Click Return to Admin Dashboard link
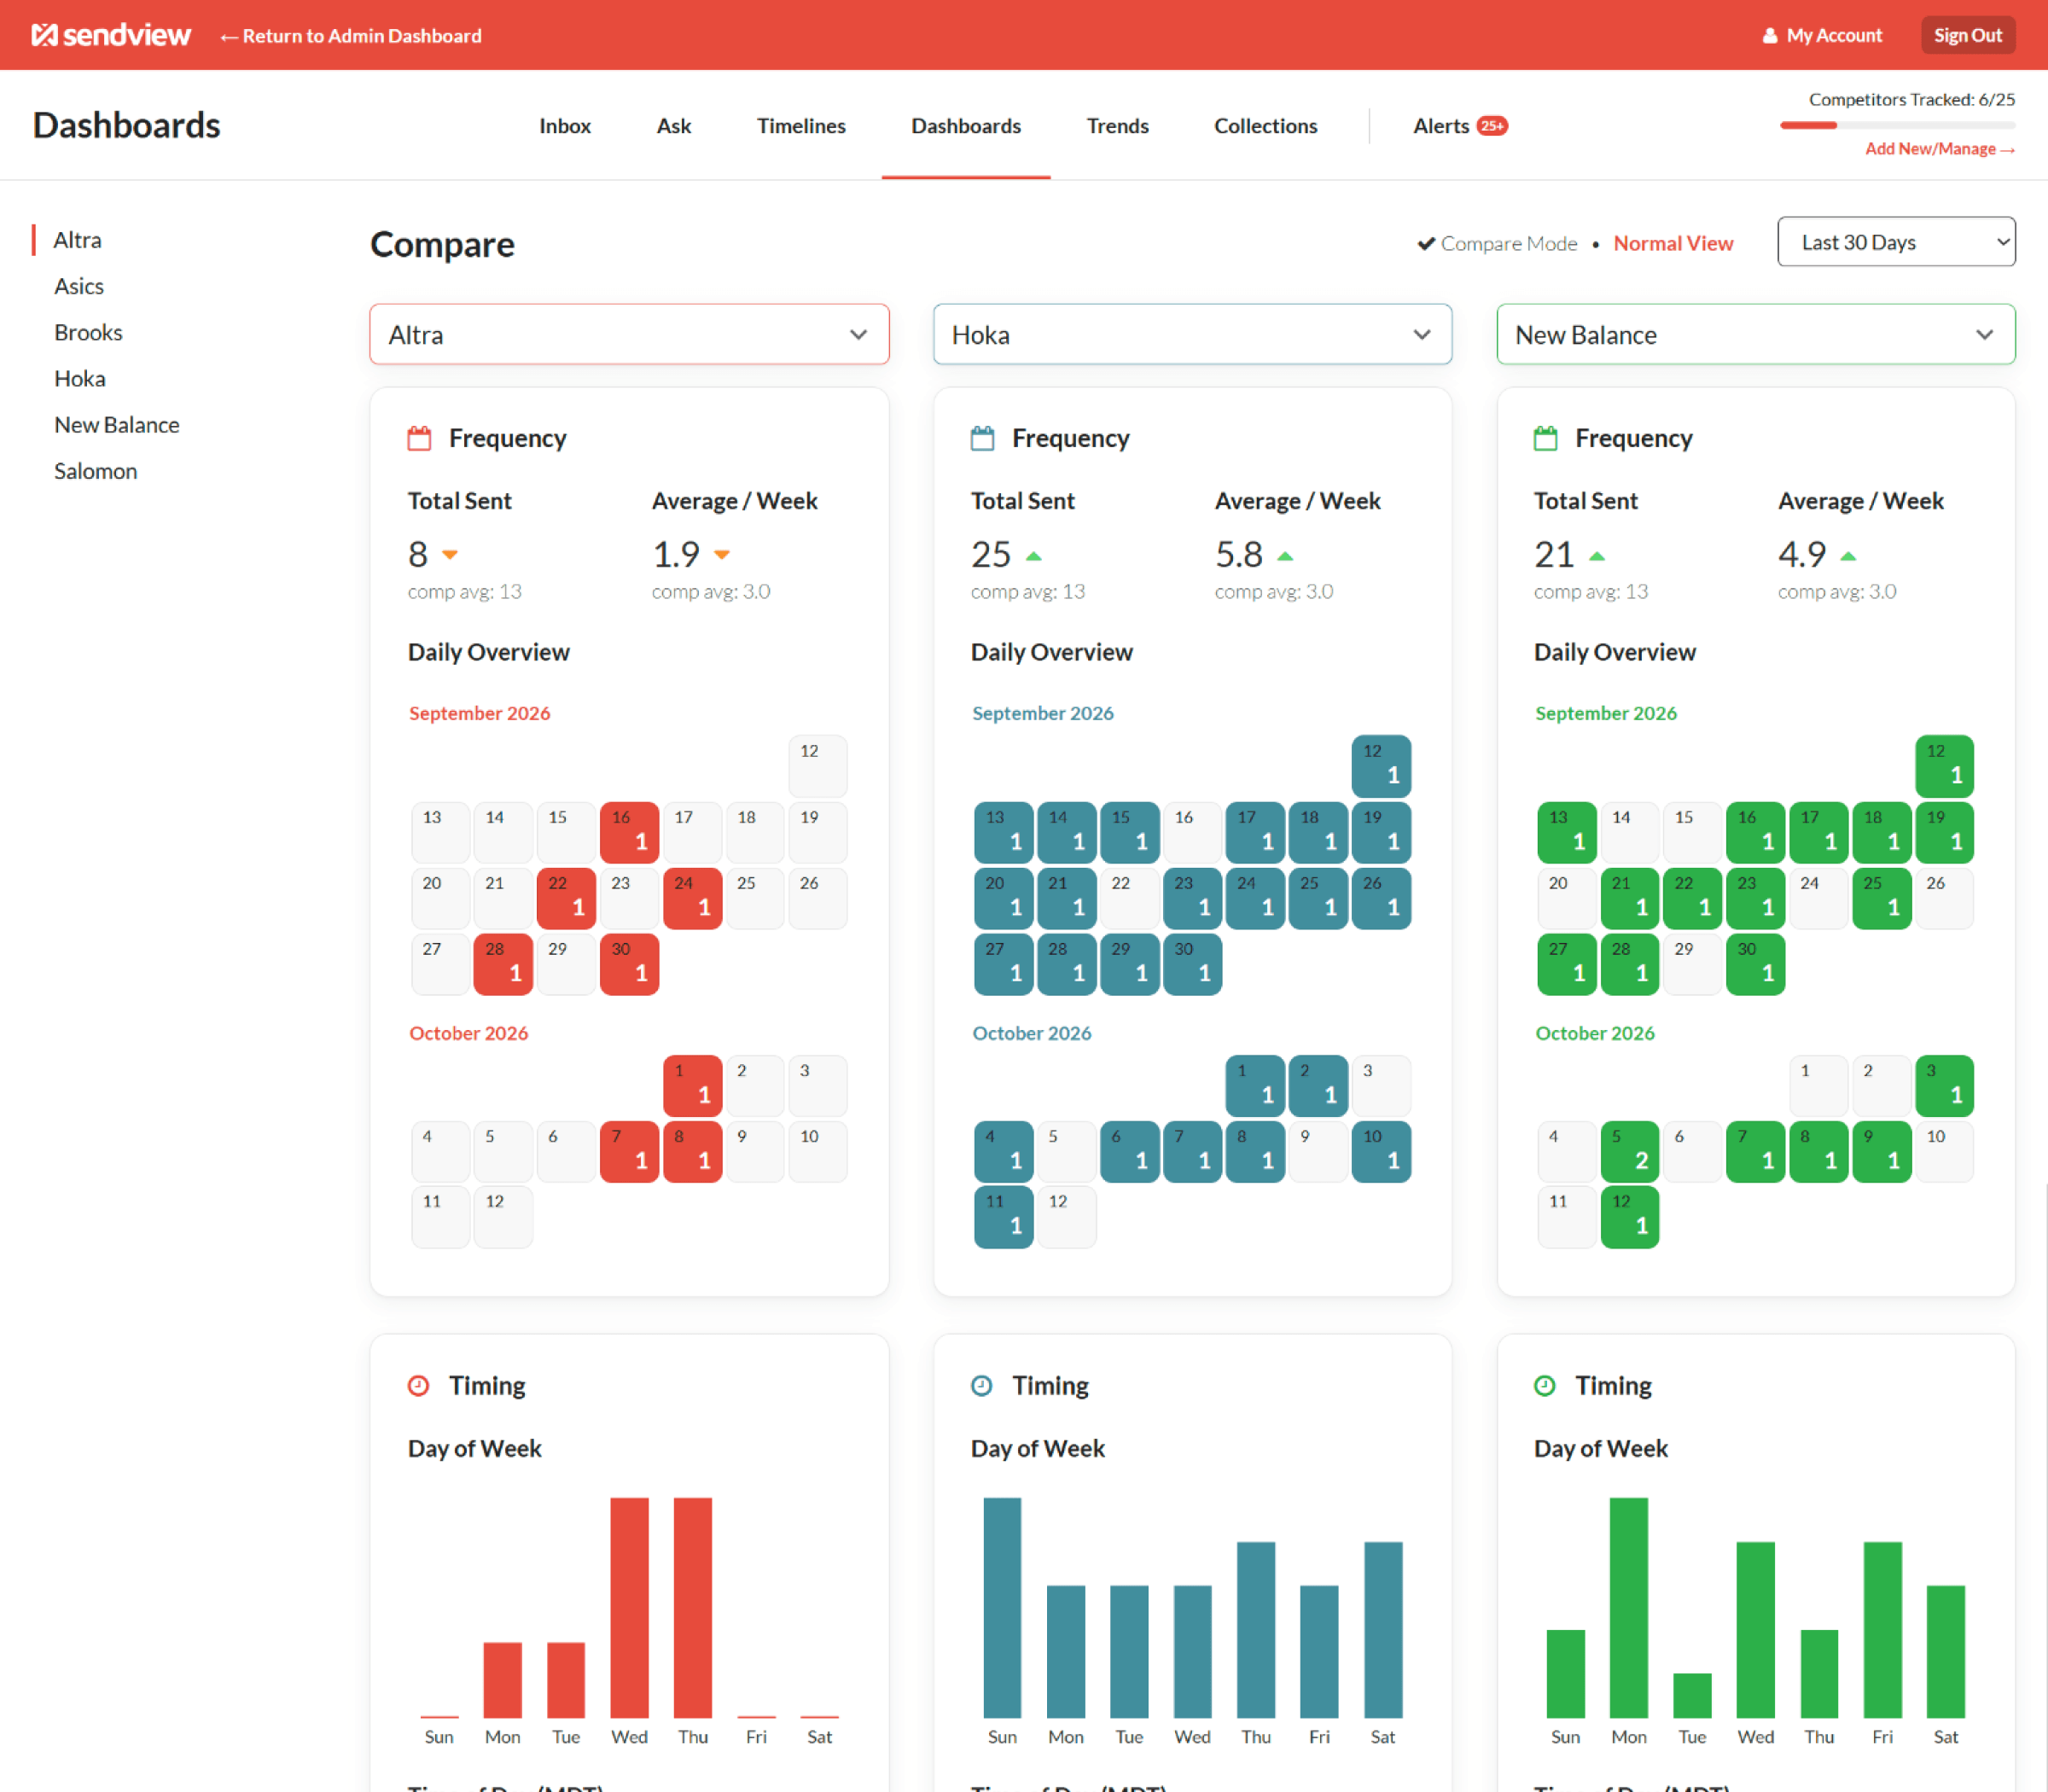 351,36
